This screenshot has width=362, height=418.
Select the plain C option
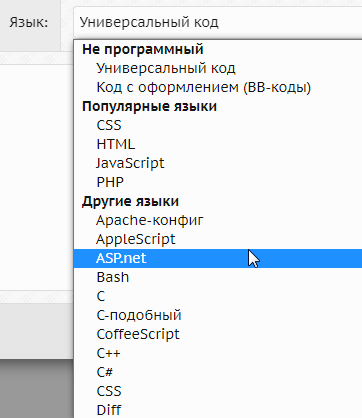(x=218, y=296)
